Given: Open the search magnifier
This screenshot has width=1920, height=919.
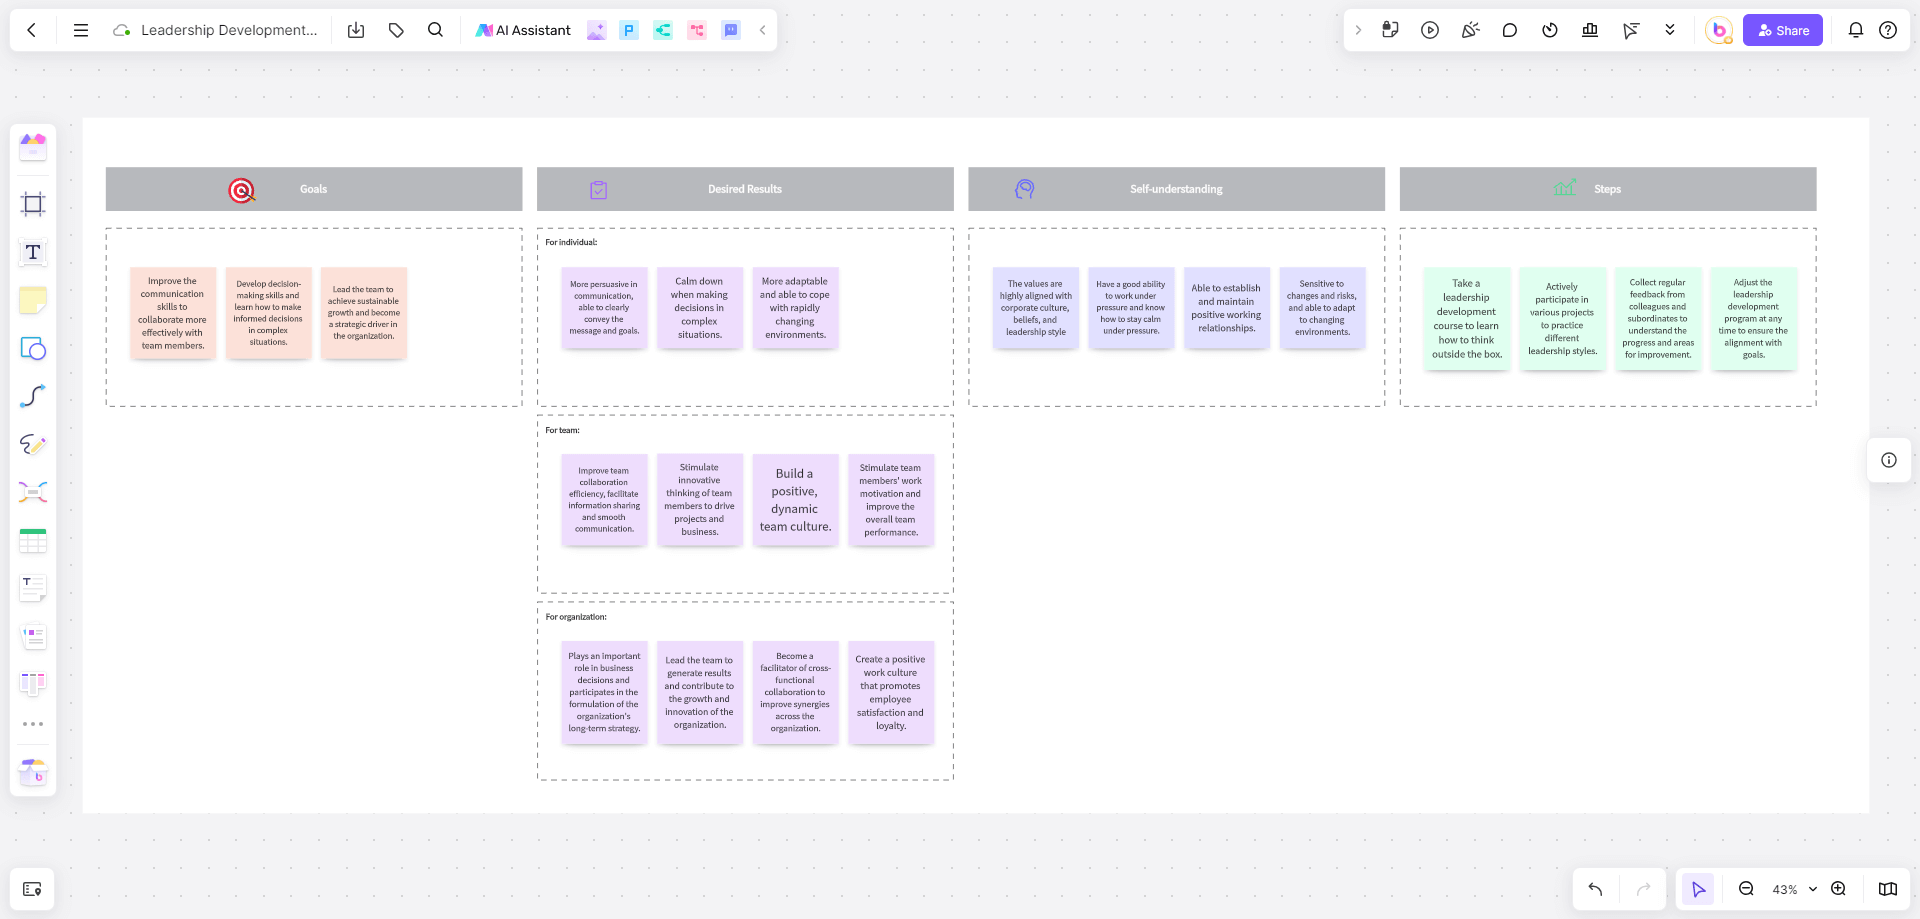Looking at the screenshot, I should click(435, 30).
